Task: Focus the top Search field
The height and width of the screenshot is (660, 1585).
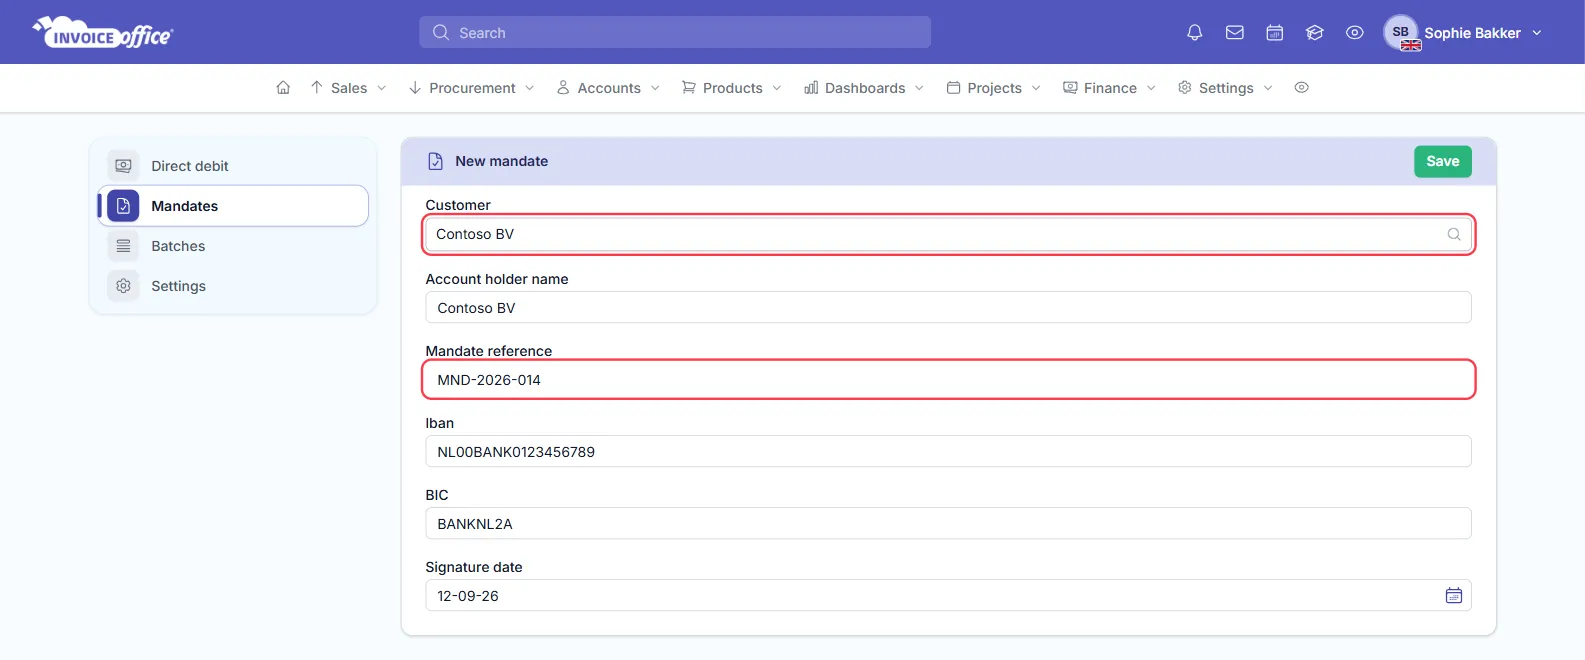Action: (675, 32)
